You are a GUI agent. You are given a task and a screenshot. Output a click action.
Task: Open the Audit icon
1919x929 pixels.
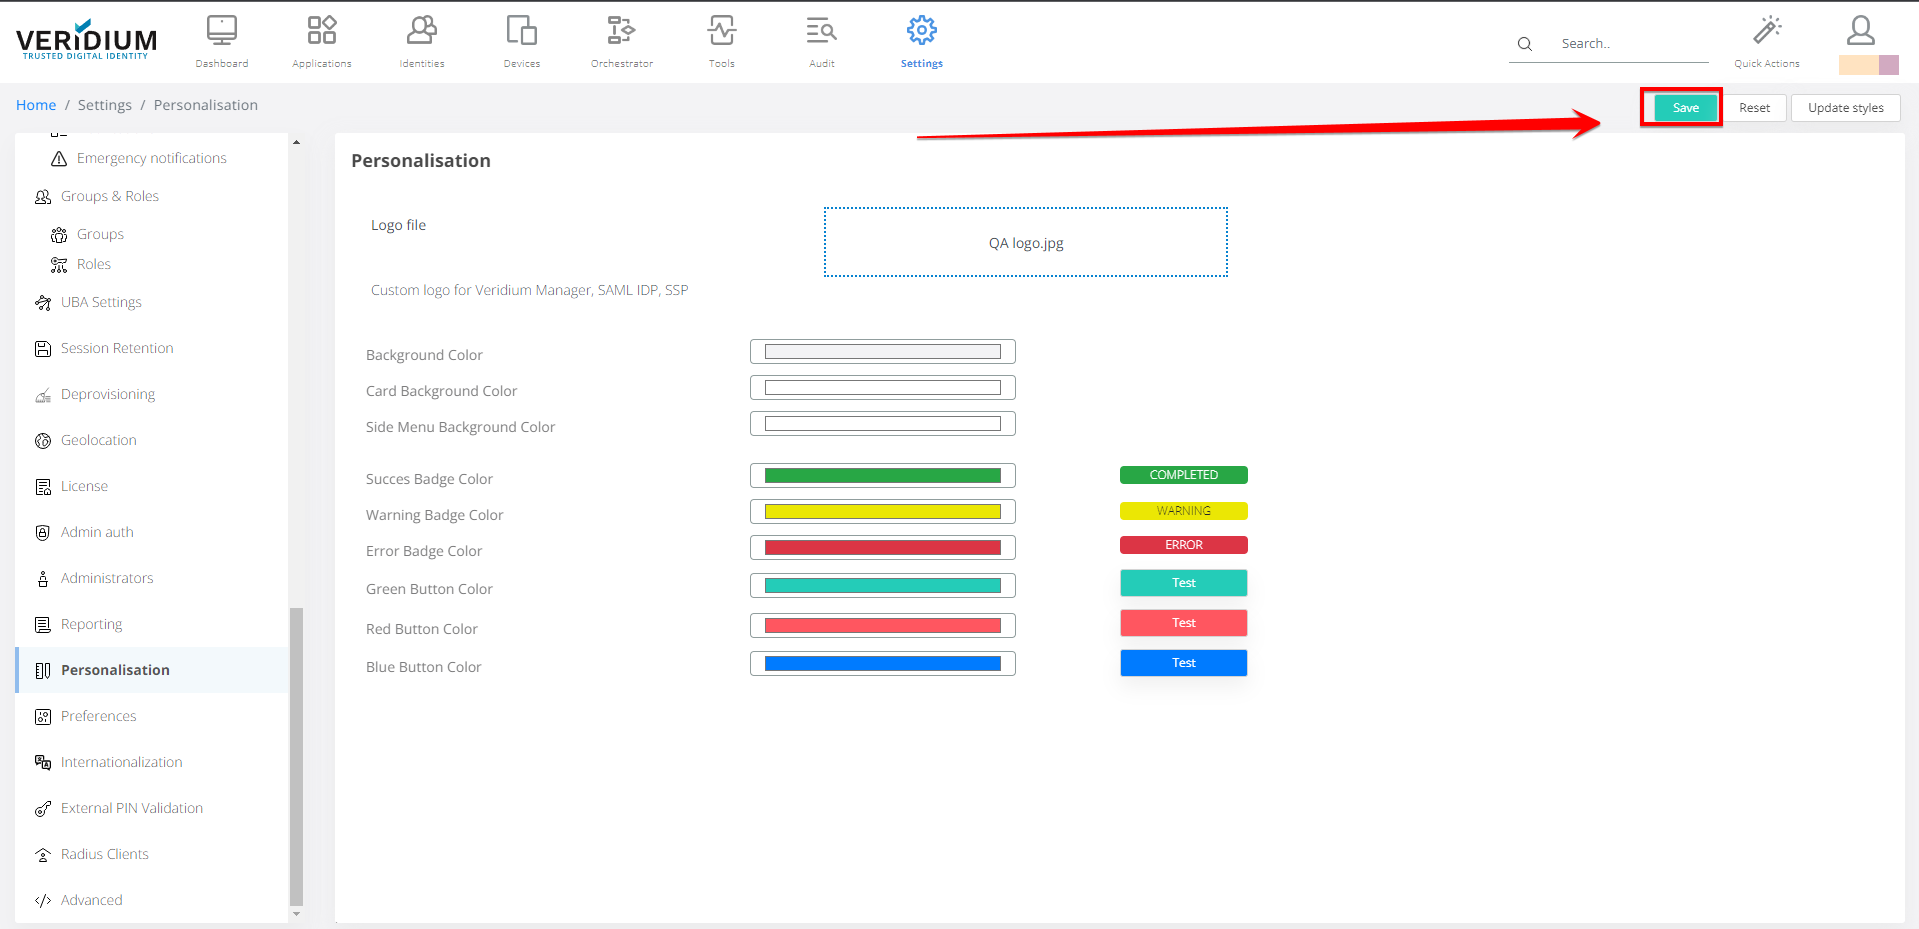point(821,32)
